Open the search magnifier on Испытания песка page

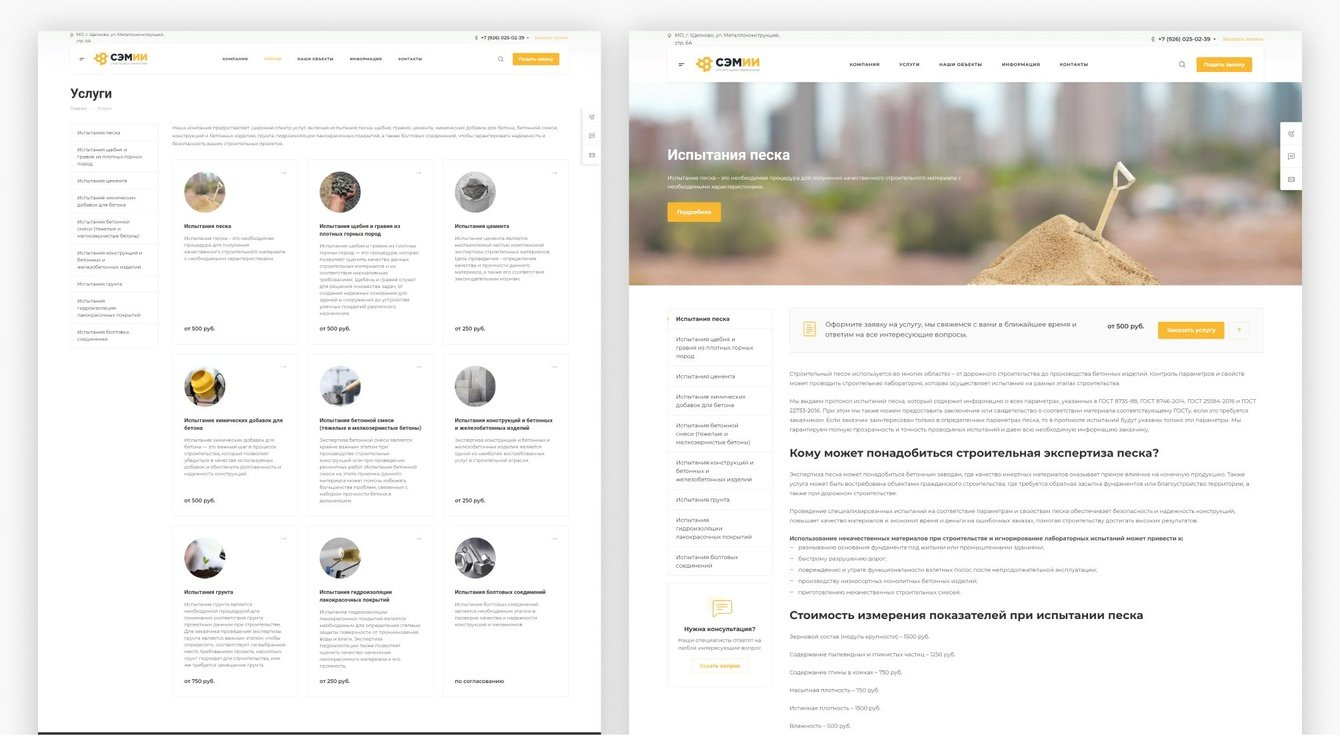pos(1182,65)
